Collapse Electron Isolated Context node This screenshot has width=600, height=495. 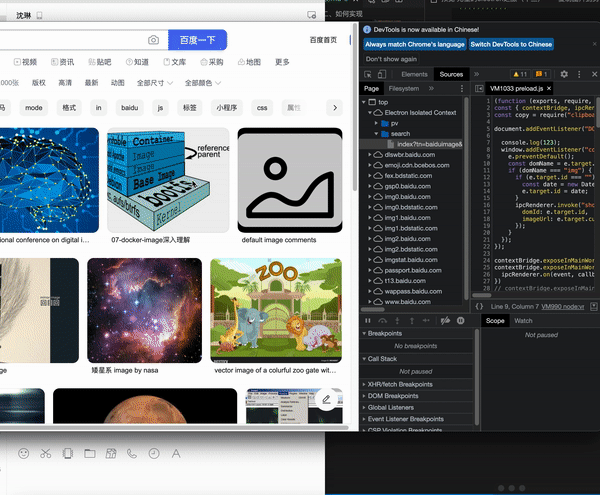pyautogui.click(x=370, y=113)
